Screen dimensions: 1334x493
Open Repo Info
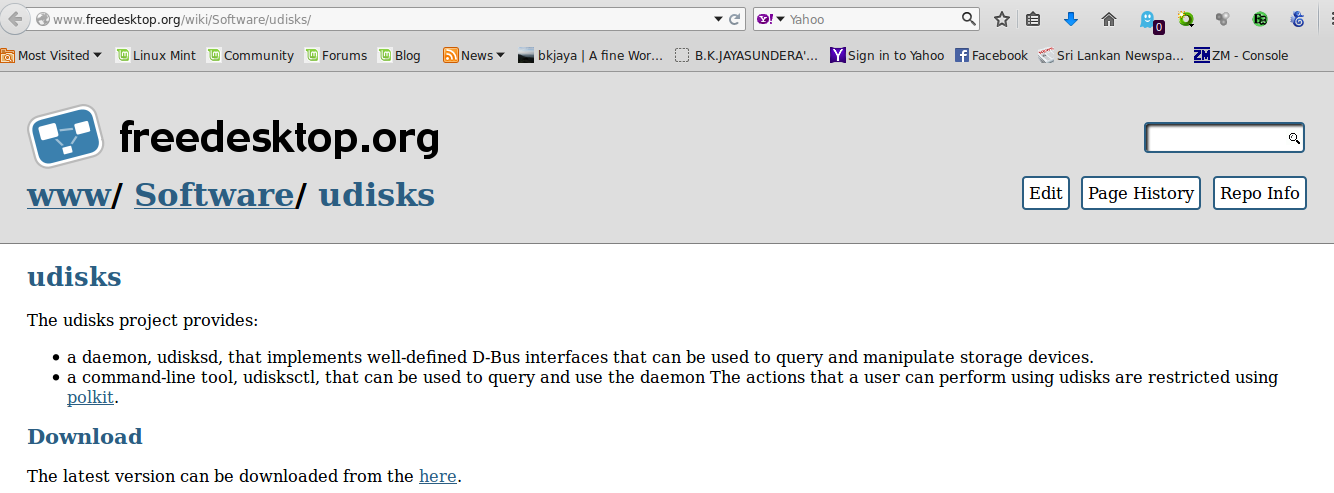pos(1260,193)
